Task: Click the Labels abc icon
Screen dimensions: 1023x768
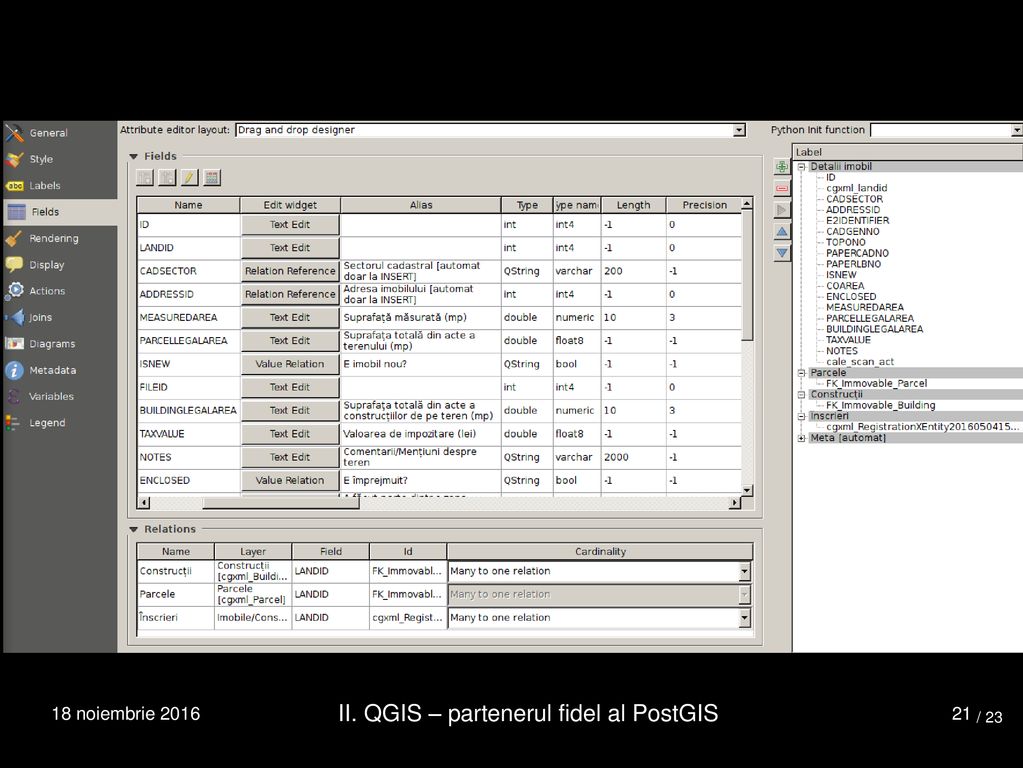Action: [14, 186]
